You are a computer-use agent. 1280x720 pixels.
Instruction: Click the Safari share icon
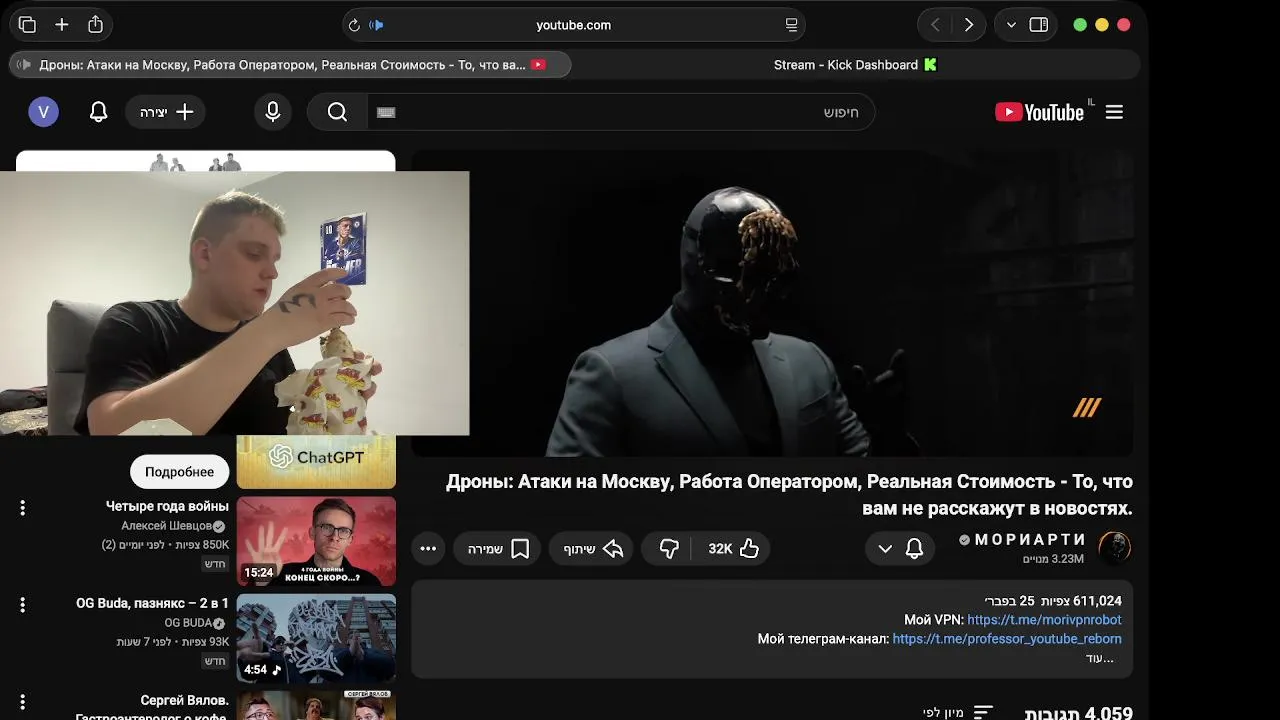pyautogui.click(x=95, y=25)
